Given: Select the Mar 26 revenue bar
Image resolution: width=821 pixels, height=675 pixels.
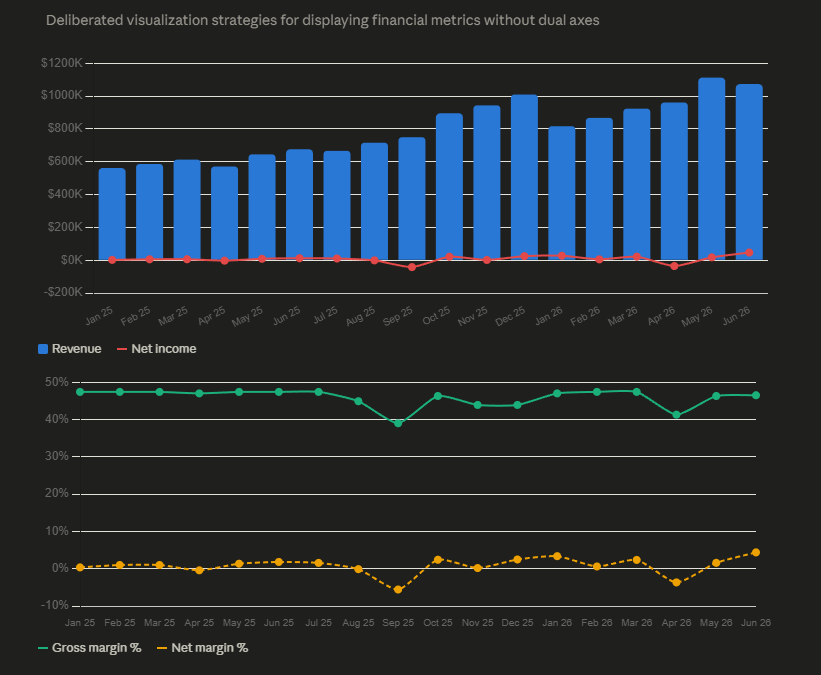Looking at the screenshot, I should [637, 184].
